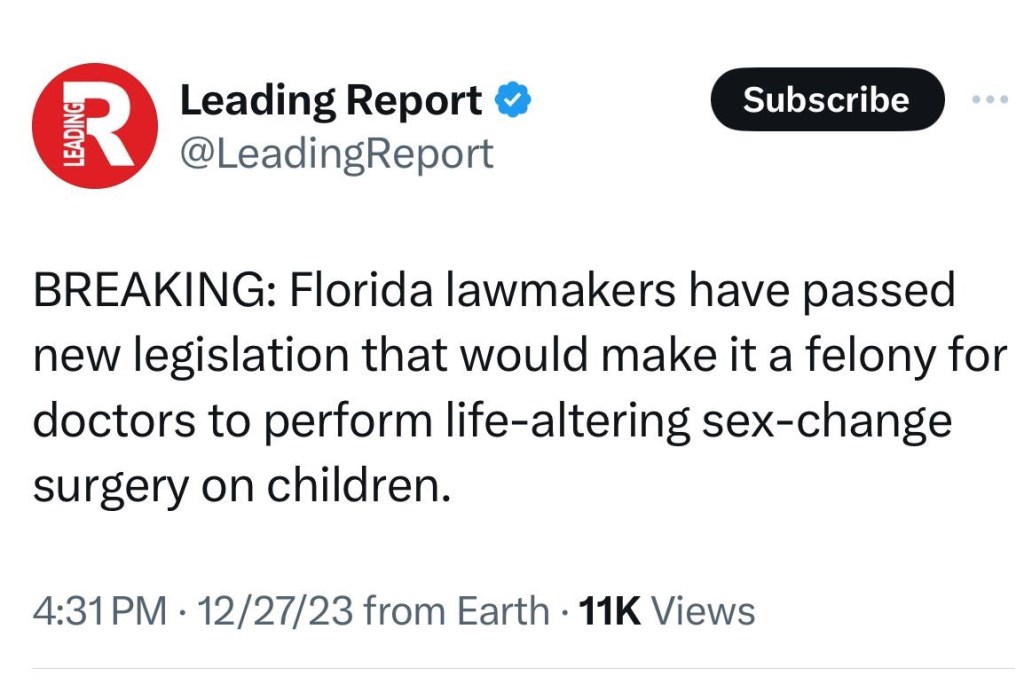Click the "from Earth" location label
Viewport: 1024px width, 684px height.
456,611
